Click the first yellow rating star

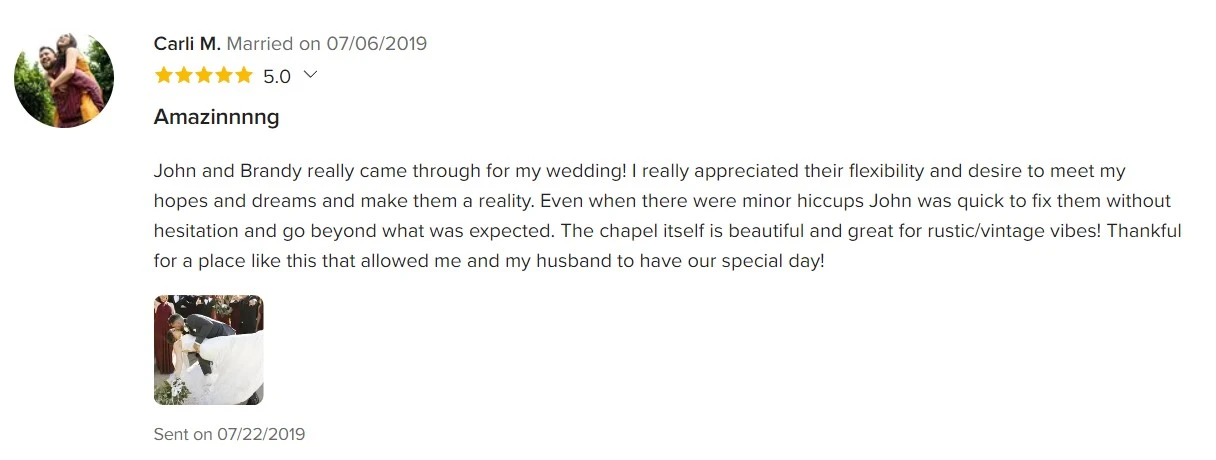[x=164, y=75]
